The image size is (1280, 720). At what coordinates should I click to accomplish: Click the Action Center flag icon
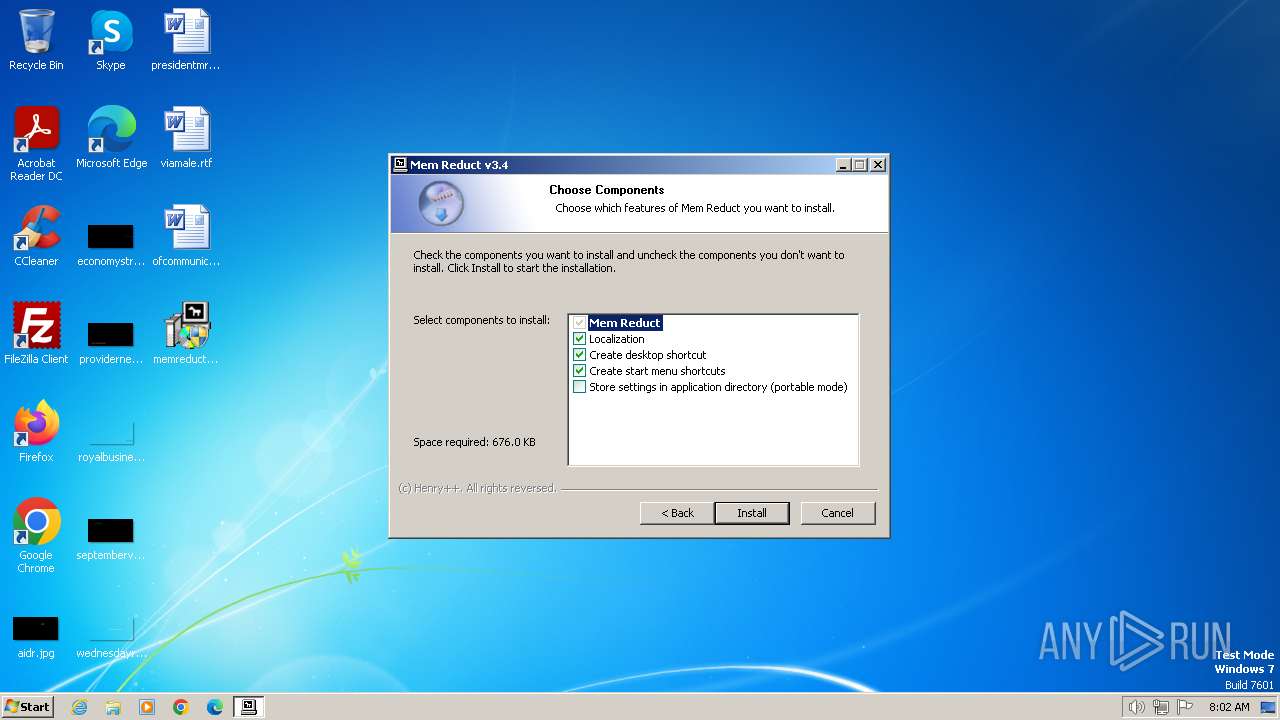coord(1185,707)
